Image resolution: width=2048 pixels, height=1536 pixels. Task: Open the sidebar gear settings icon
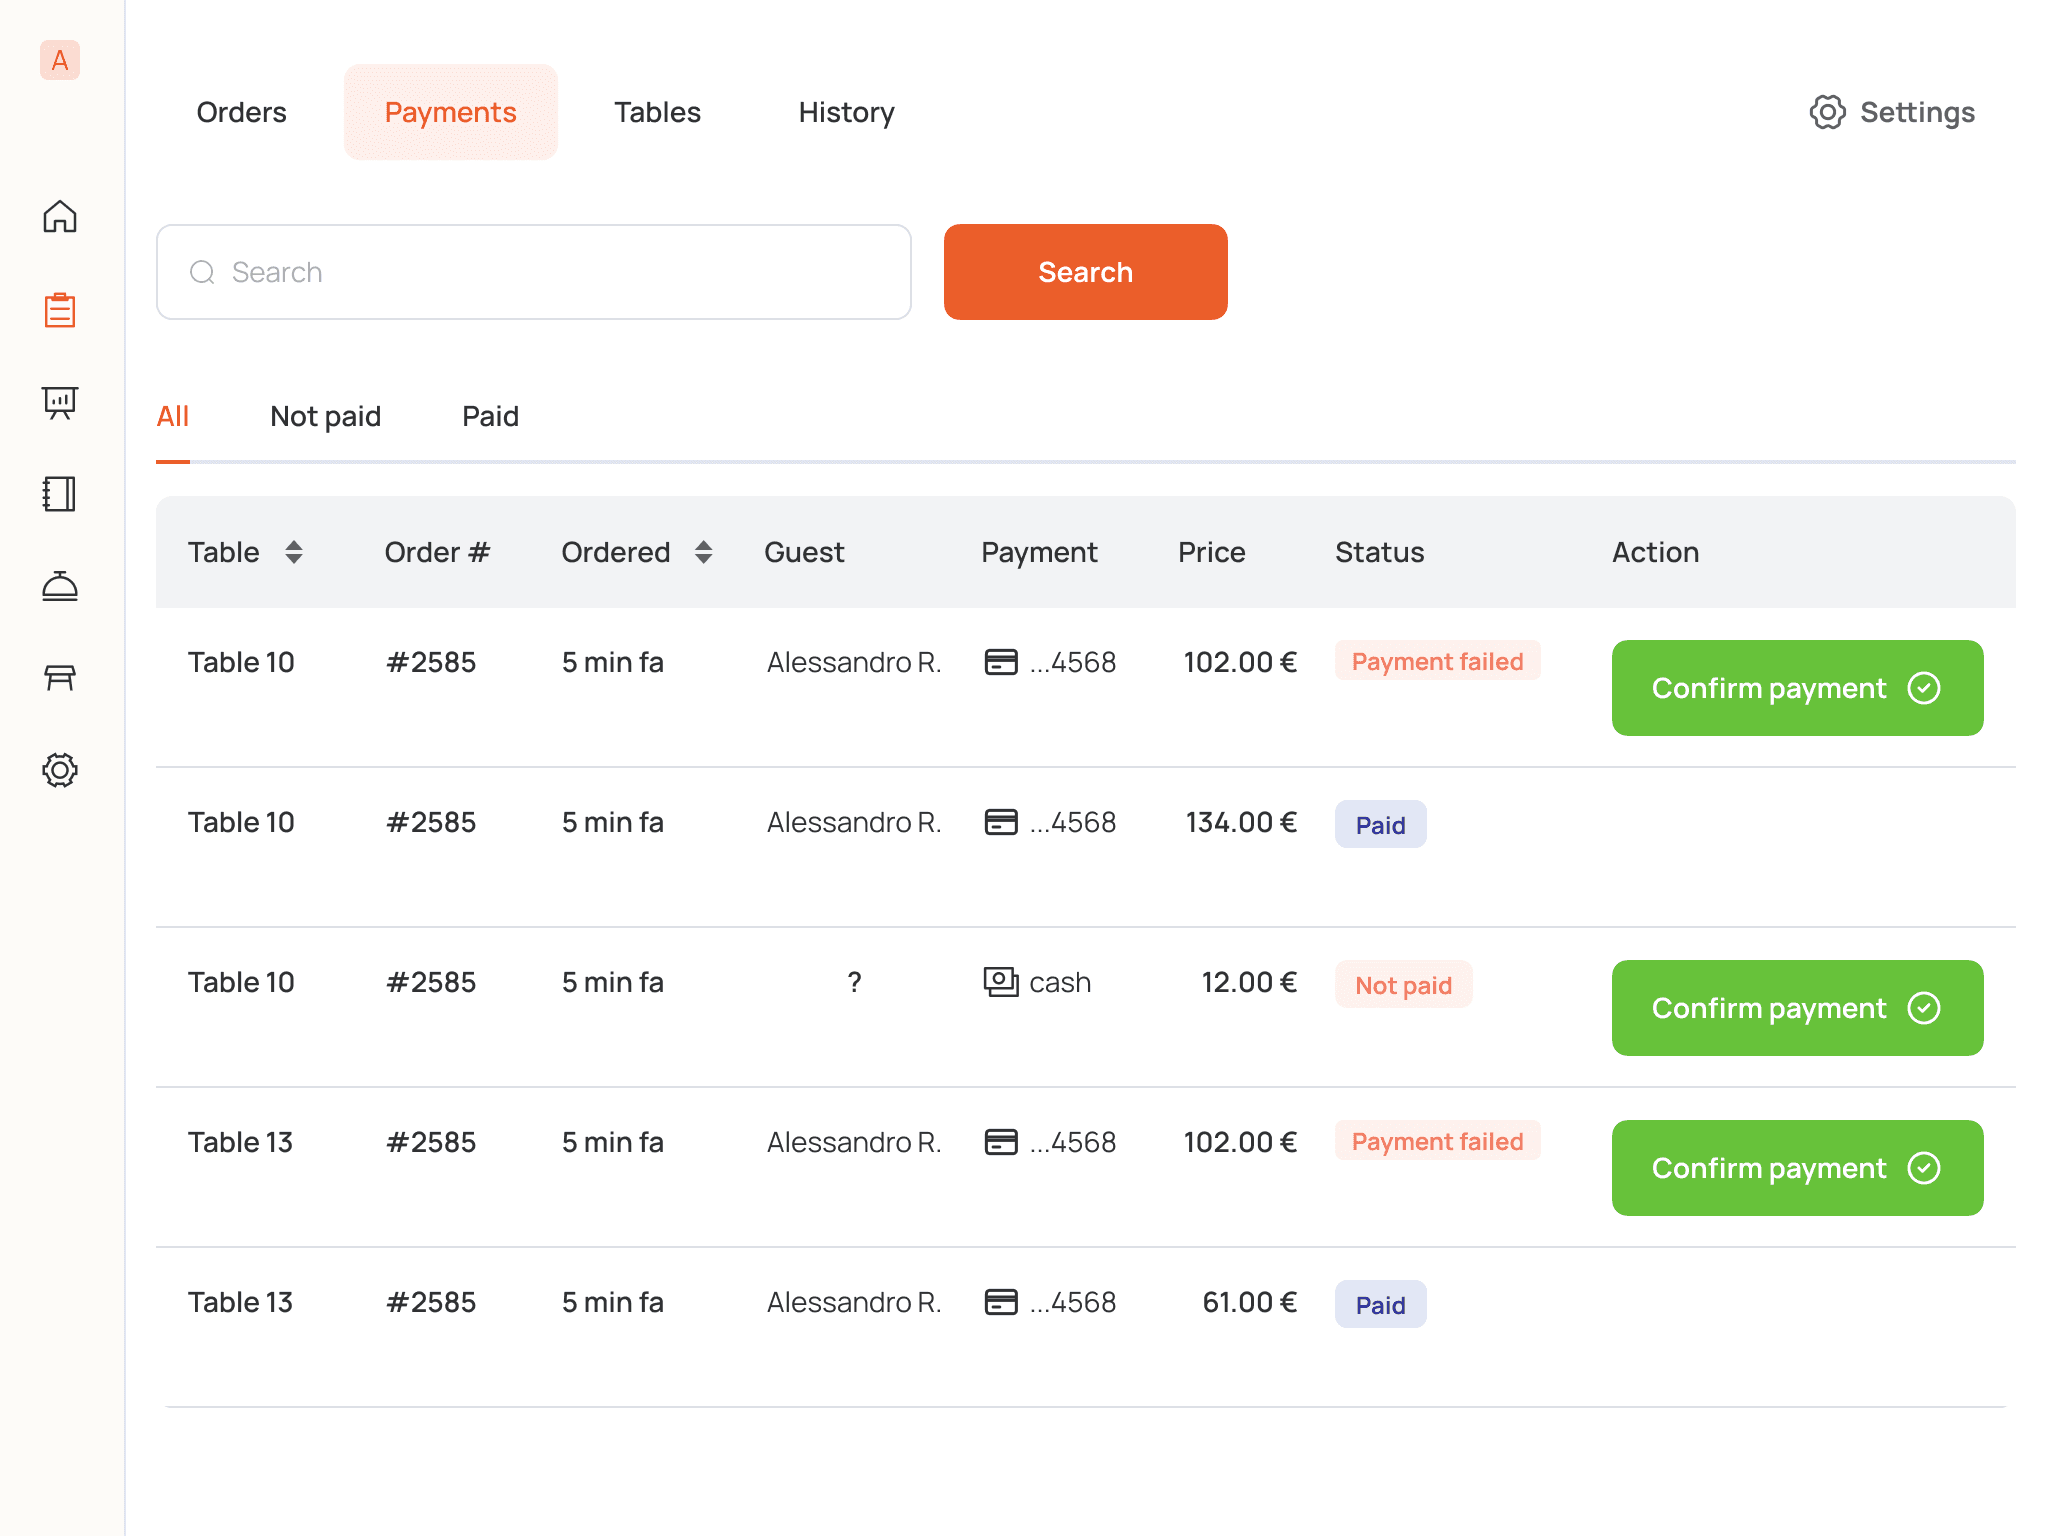pyautogui.click(x=60, y=770)
